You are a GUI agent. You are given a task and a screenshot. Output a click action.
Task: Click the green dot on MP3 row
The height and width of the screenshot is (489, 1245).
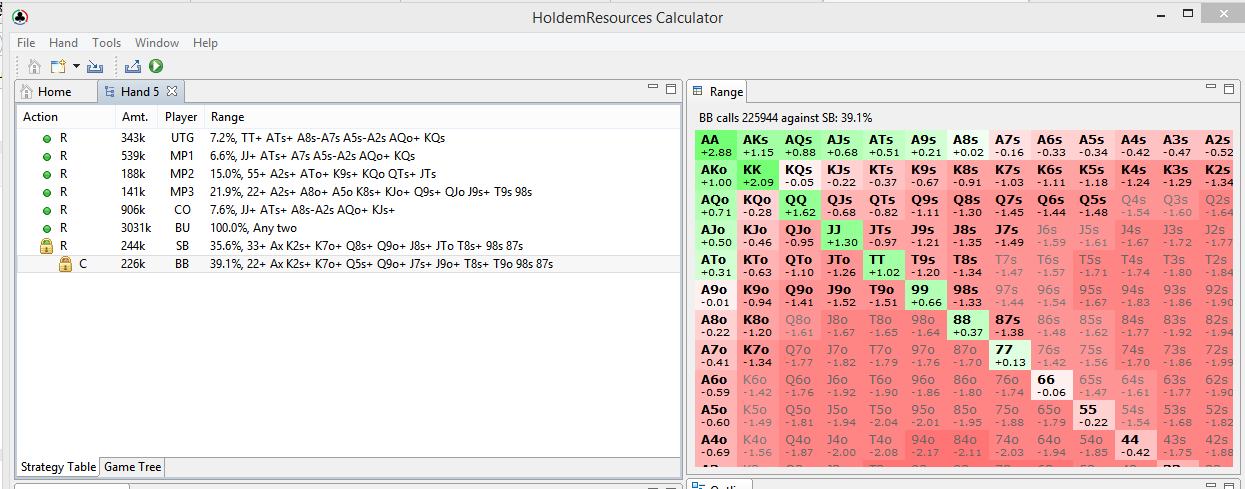tap(46, 192)
